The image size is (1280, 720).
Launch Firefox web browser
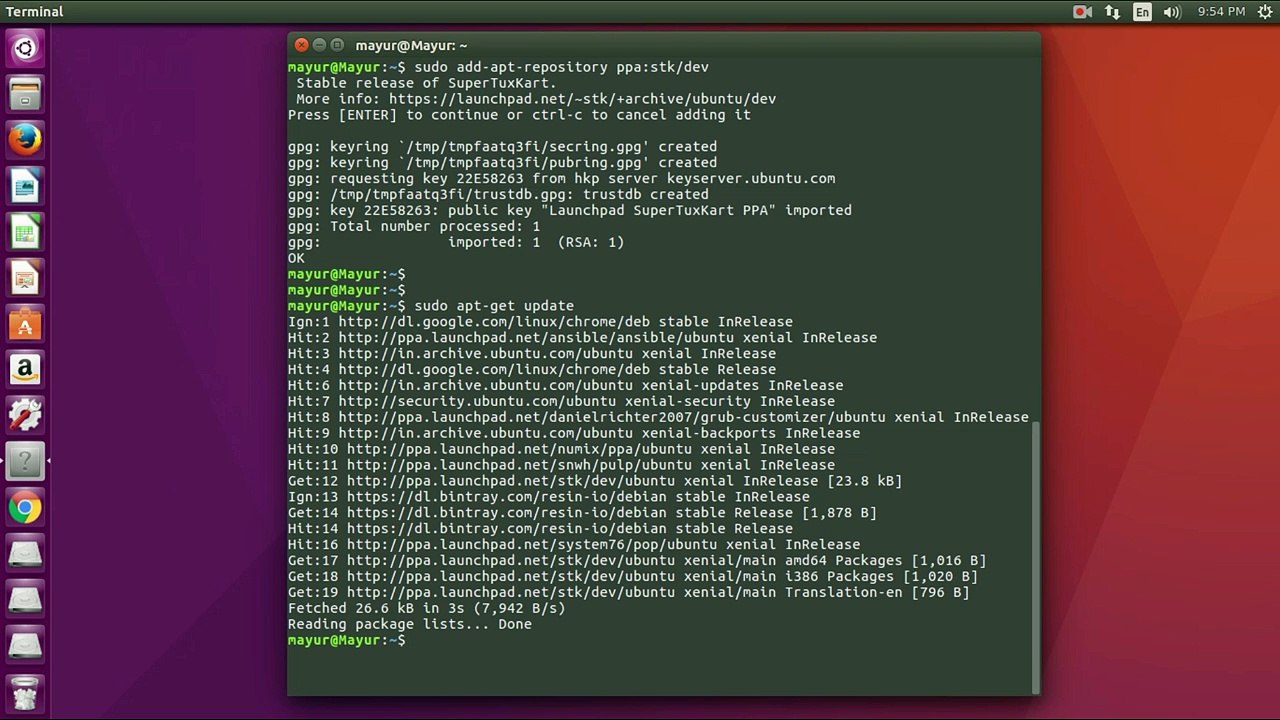click(x=25, y=140)
